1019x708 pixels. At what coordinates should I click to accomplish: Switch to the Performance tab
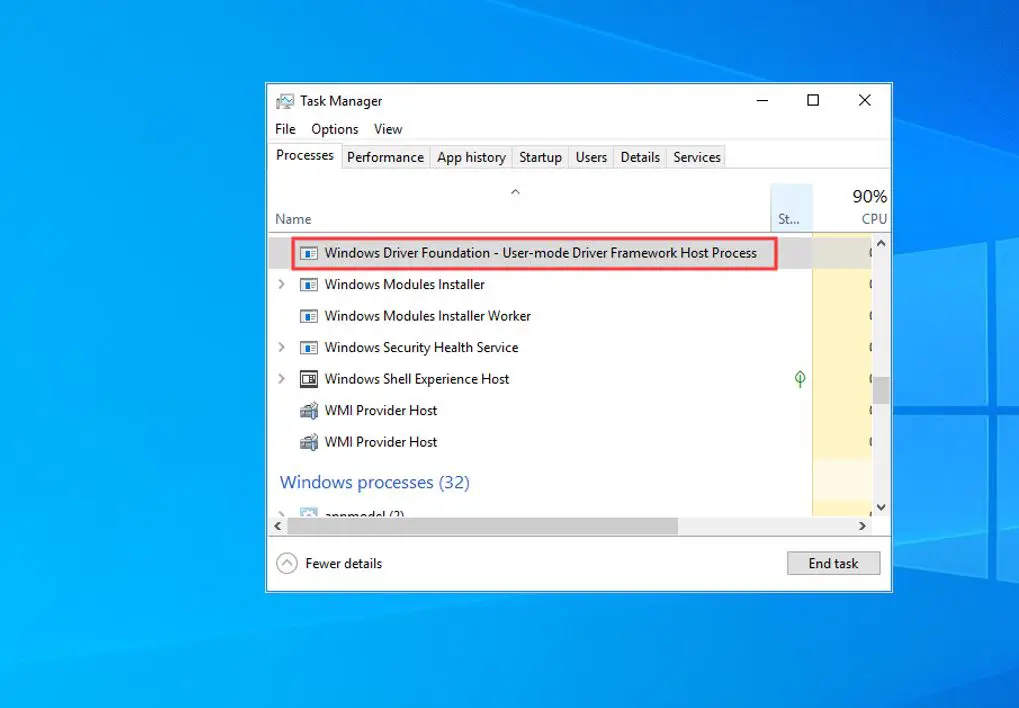[x=385, y=157]
